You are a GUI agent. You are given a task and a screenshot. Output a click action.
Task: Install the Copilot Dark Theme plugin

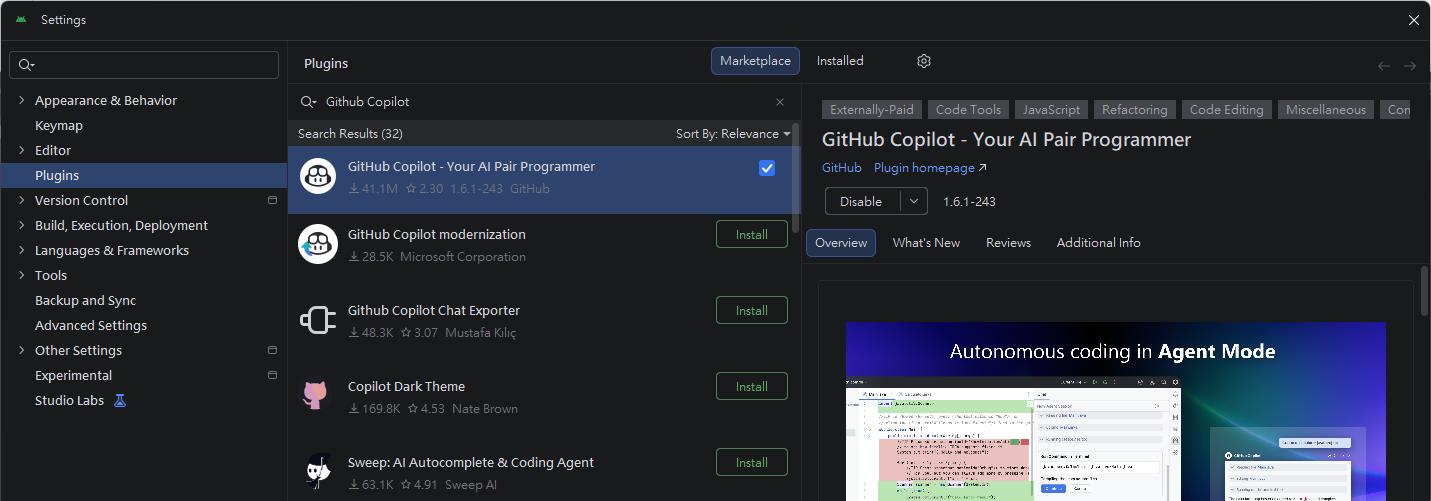pyautogui.click(x=751, y=386)
